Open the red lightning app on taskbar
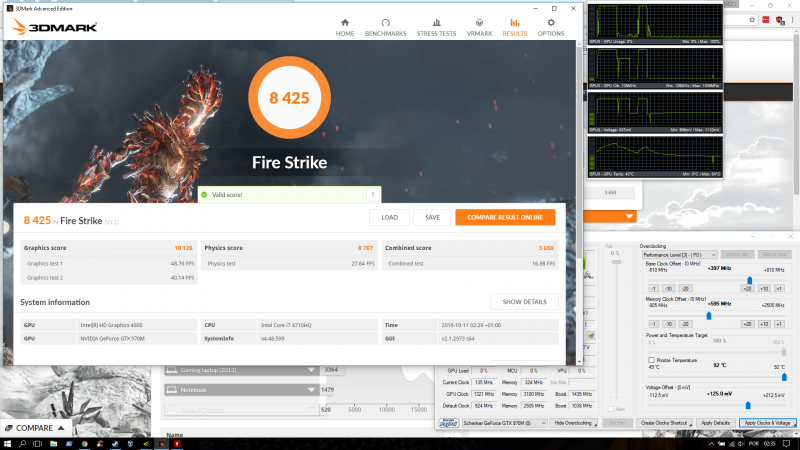The height and width of the screenshot is (450, 800). [x=177, y=444]
